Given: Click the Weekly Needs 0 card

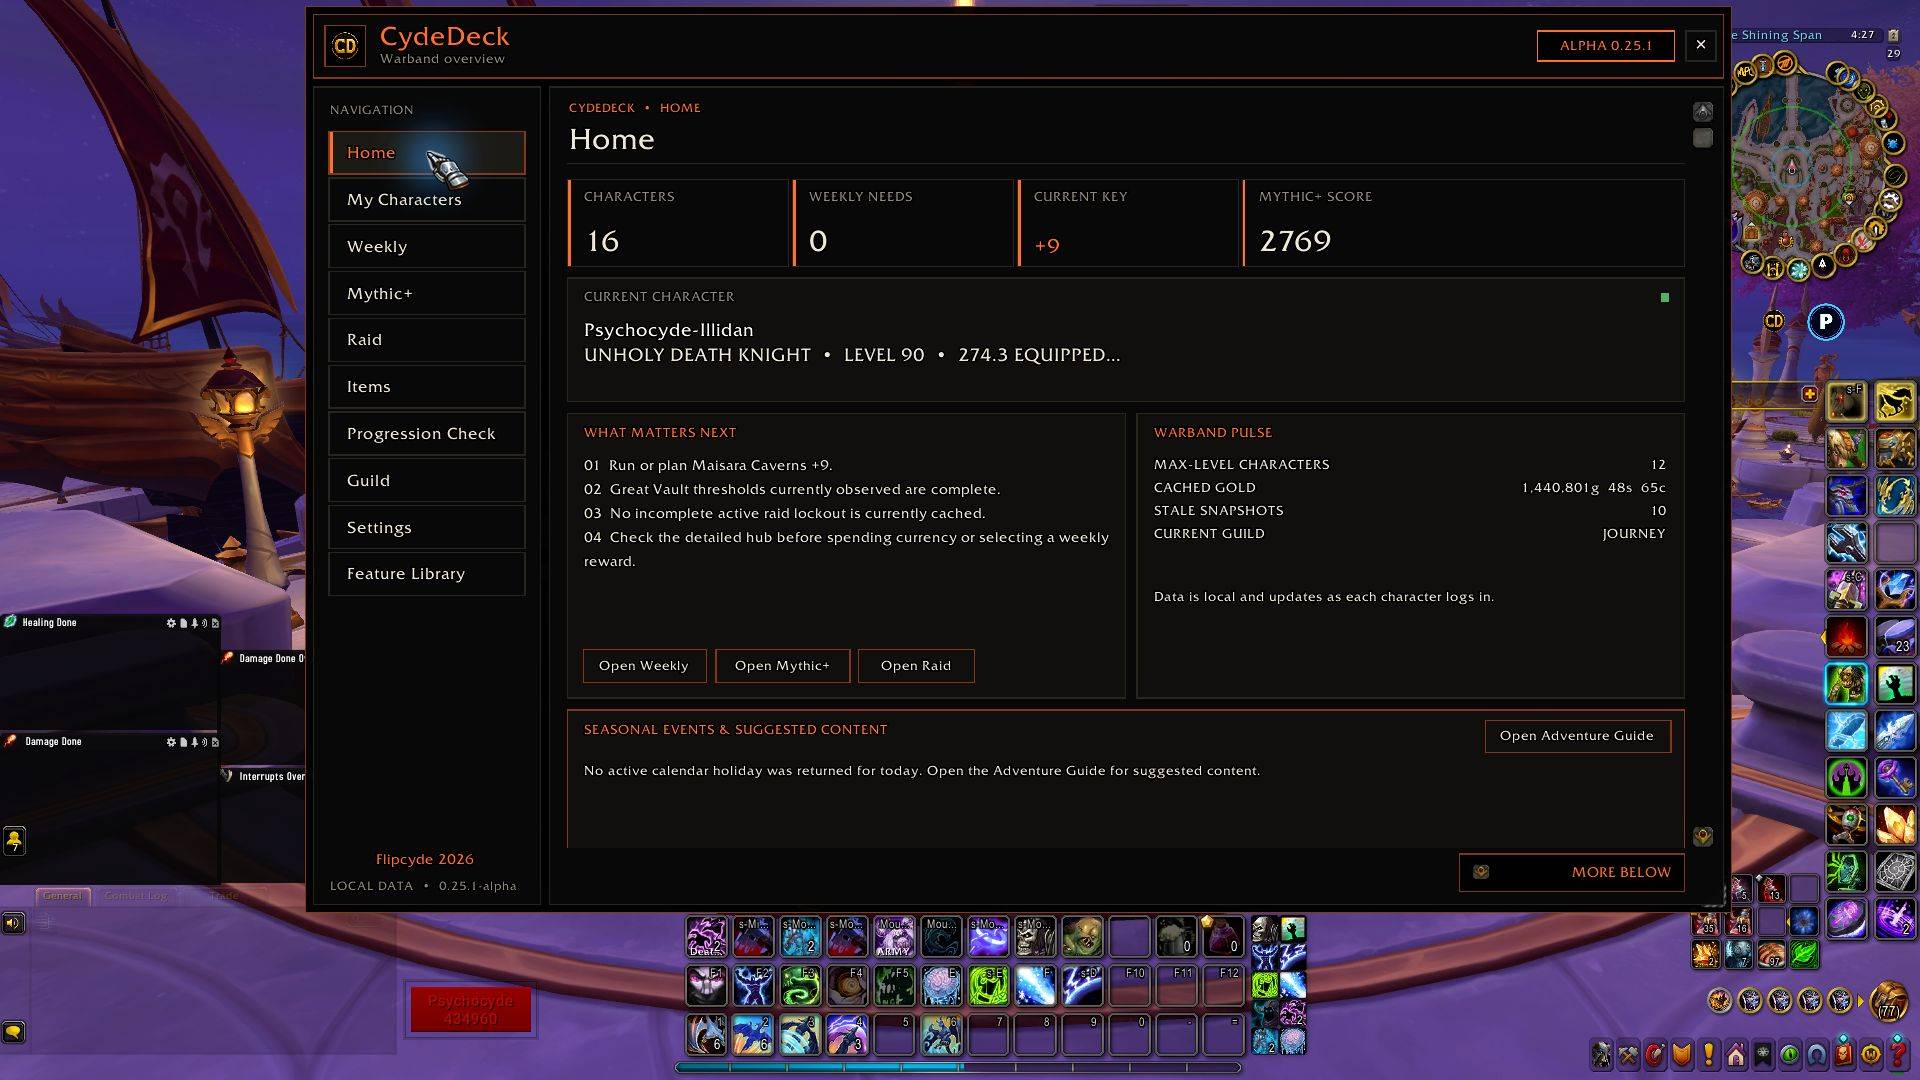Looking at the screenshot, I should [903, 223].
